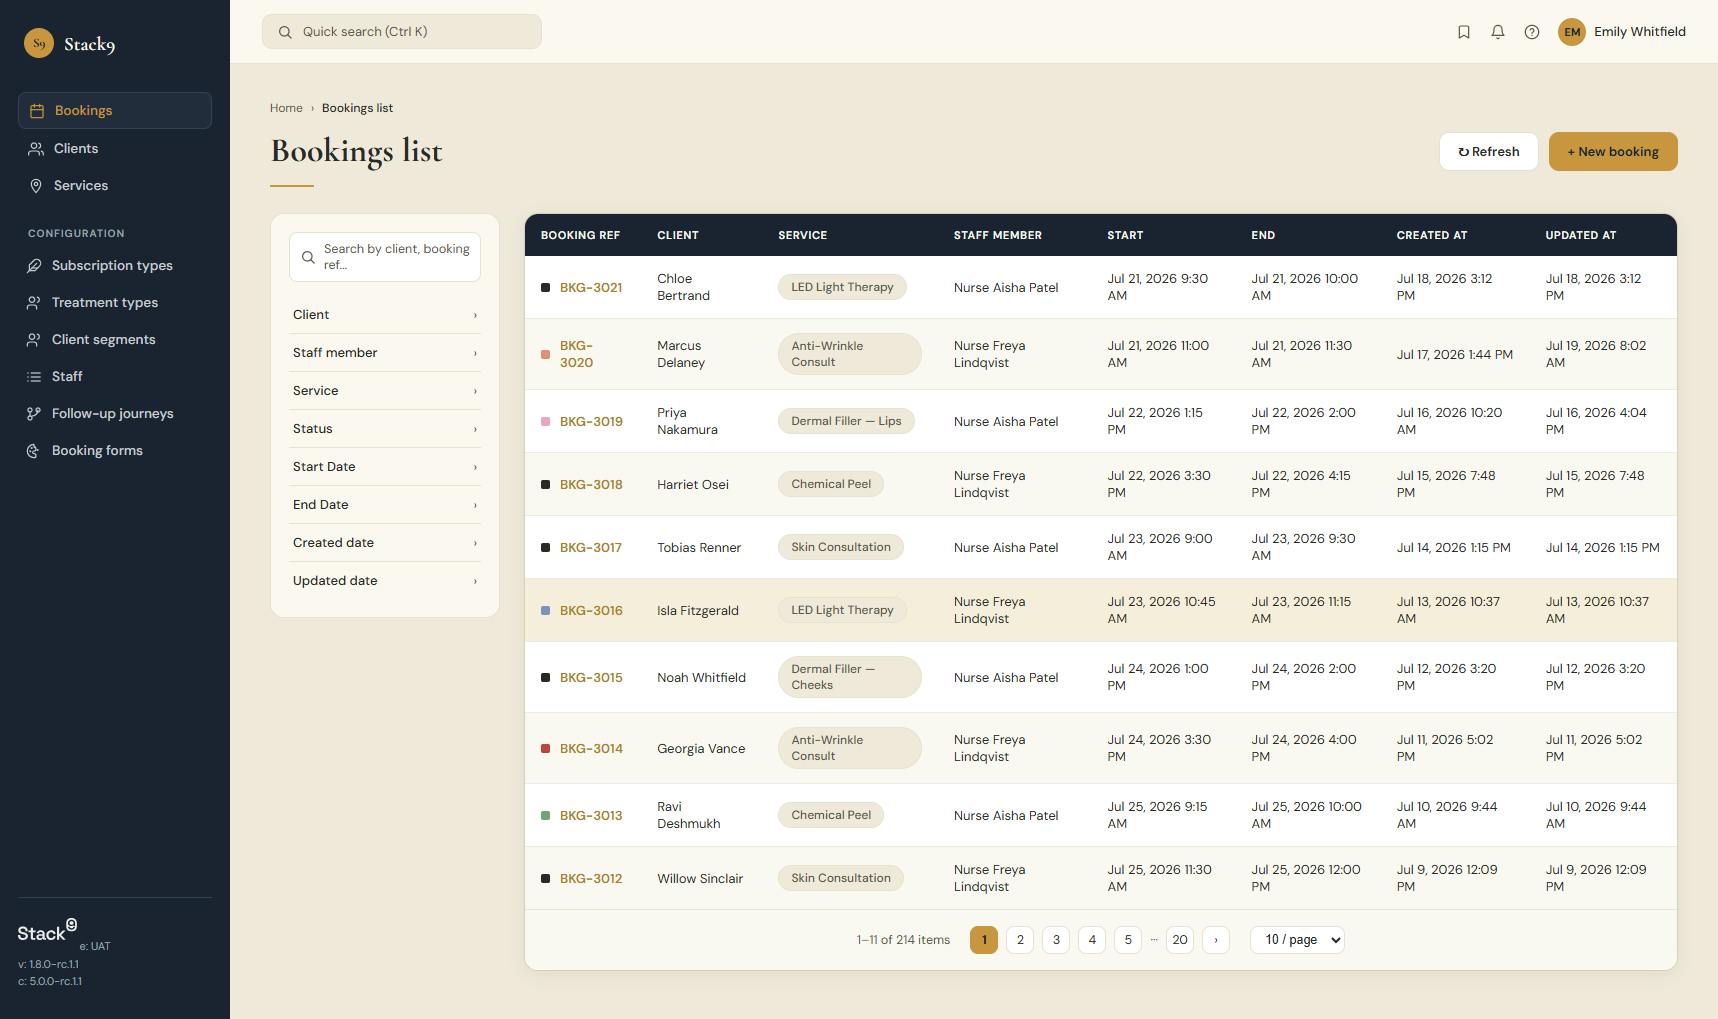This screenshot has width=1718, height=1019.
Task: Open booking BKG-3017
Action: pos(591,548)
